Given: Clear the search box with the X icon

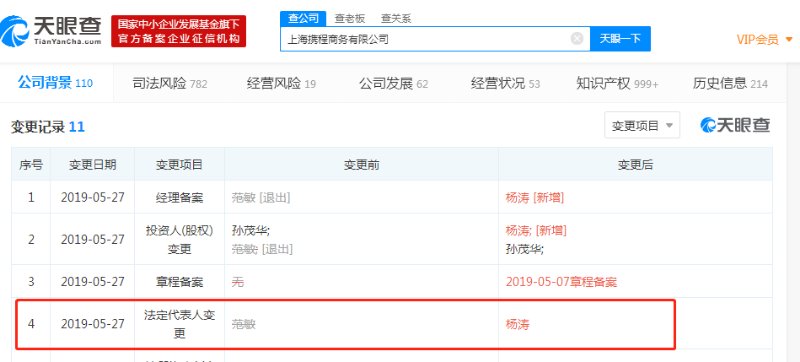Looking at the screenshot, I should (x=577, y=39).
